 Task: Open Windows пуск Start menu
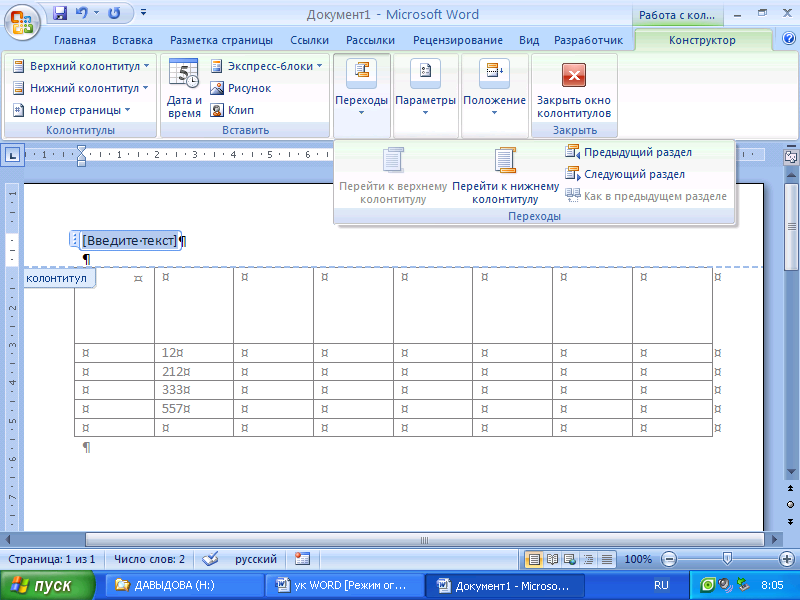click(47, 585)
